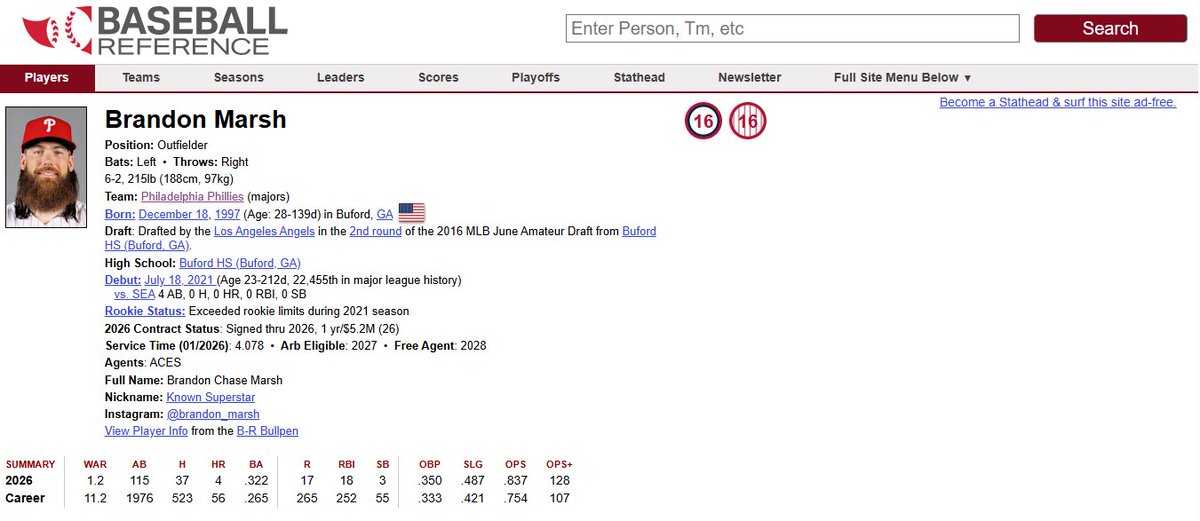
Task: Click the career home runs value 56
Action: [218, 498]
